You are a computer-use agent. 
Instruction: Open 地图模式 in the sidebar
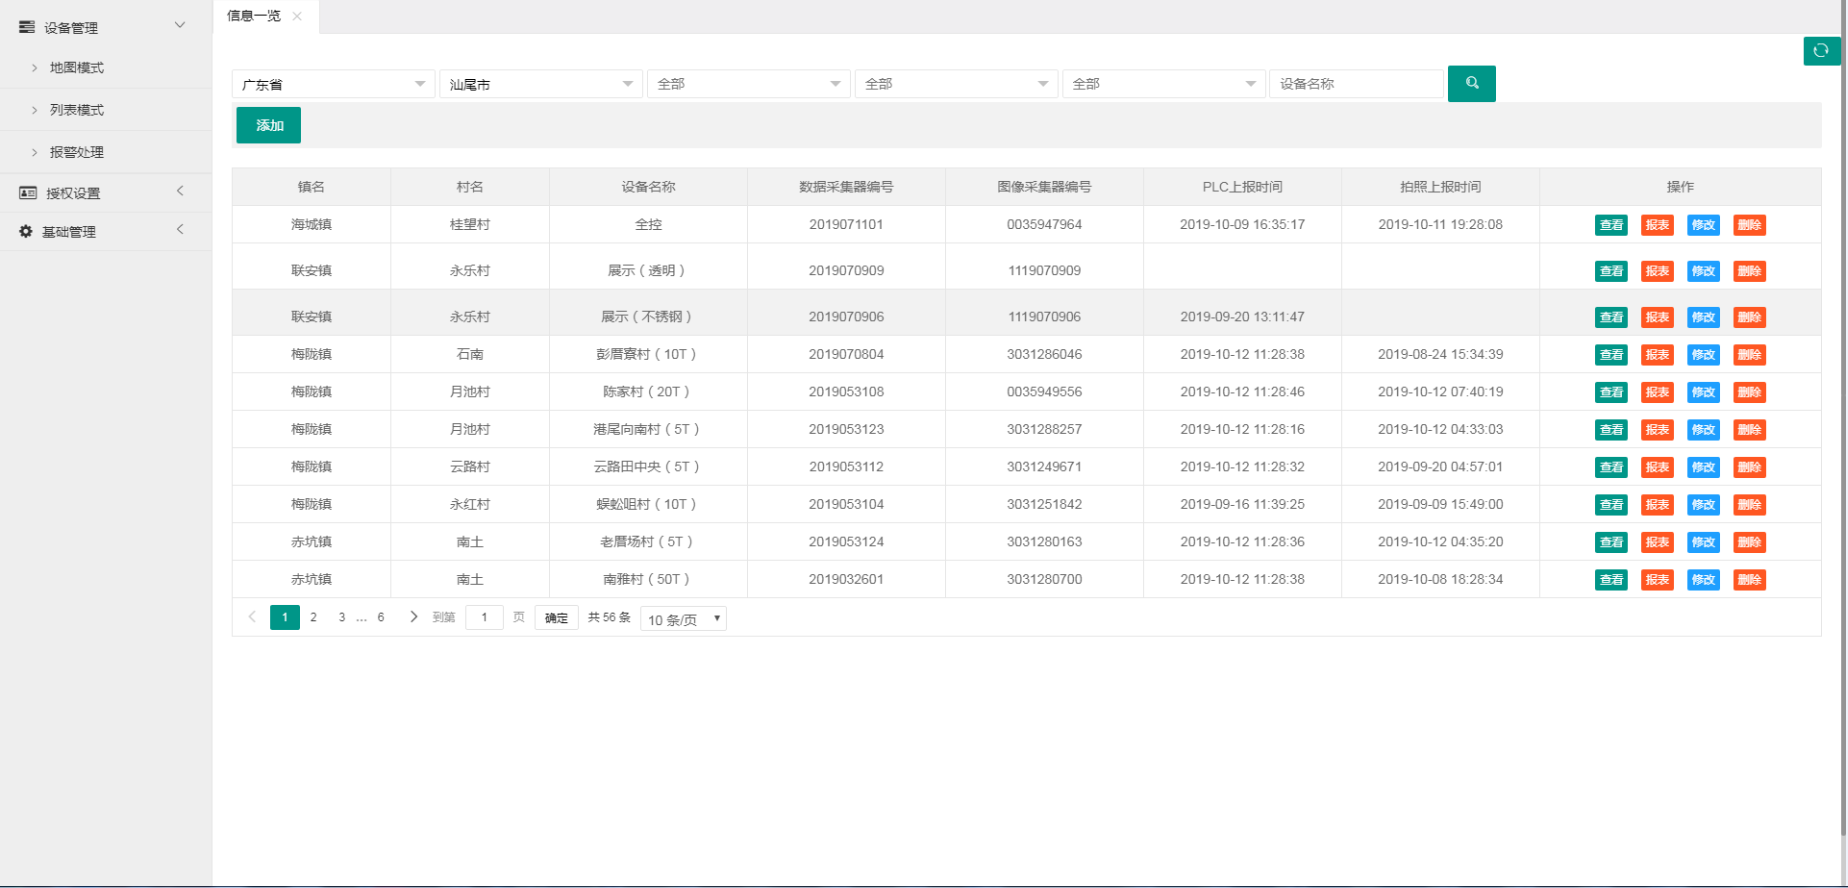tap(77, 68)
